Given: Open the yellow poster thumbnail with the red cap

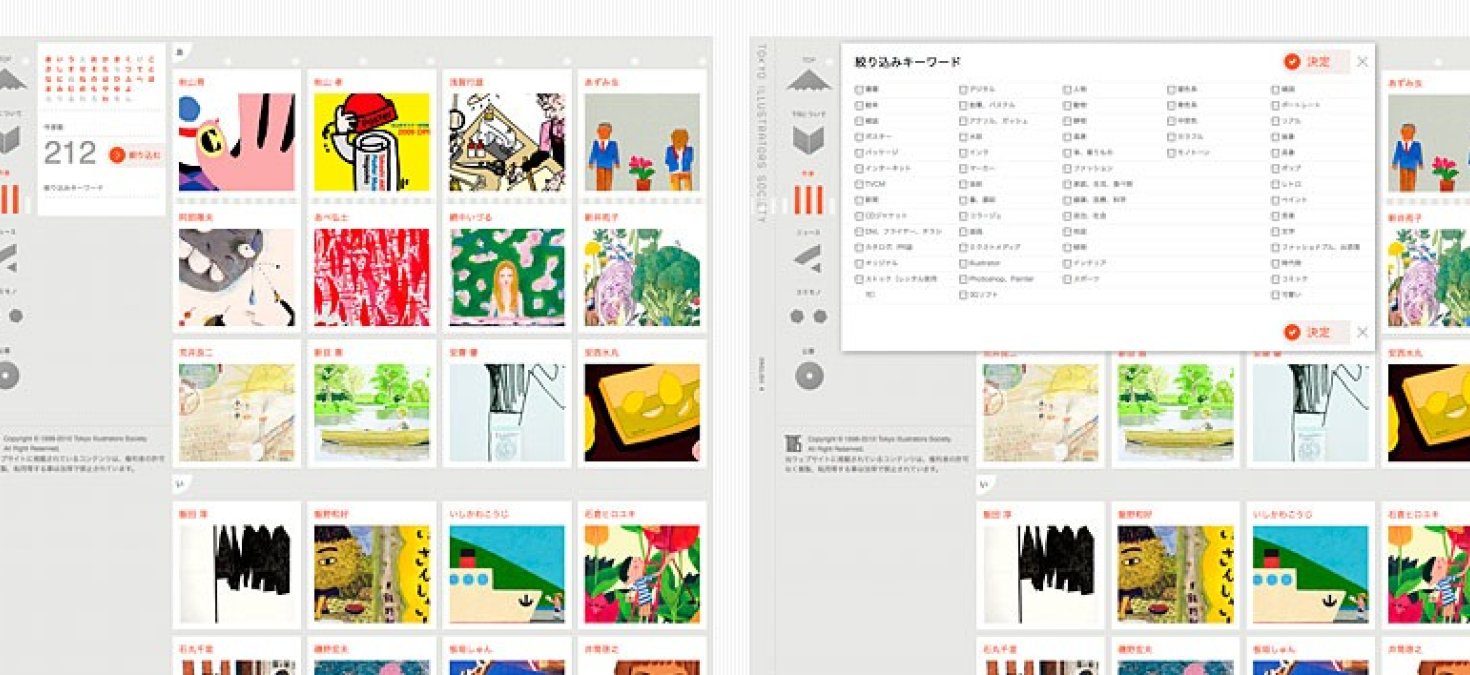Looking at the screenshot, I should pyautogui.click(x=371, y=142).
